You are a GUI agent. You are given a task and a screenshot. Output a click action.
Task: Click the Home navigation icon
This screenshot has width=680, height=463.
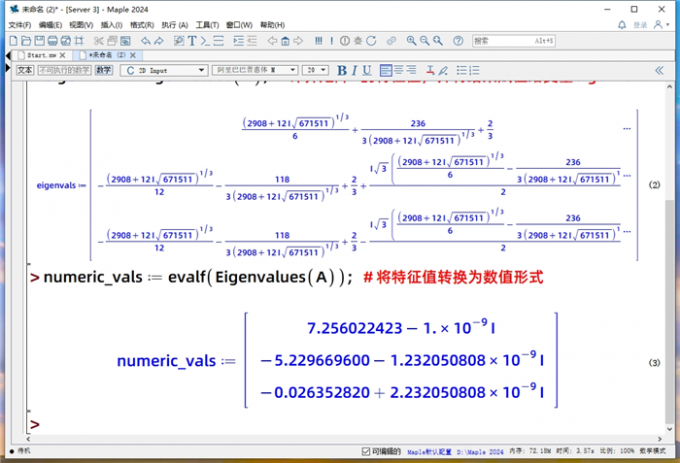coord(285,41)
